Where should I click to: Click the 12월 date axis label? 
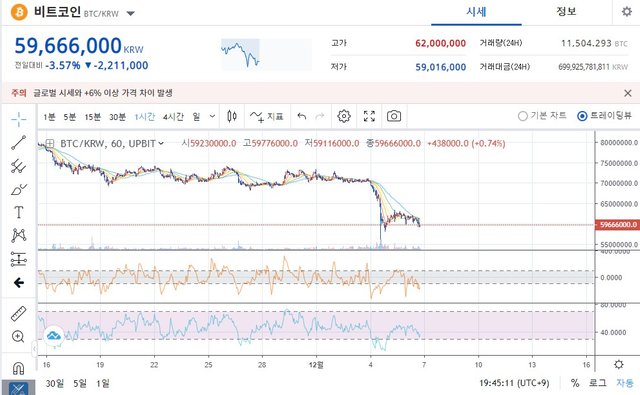[x=316, y=364]
